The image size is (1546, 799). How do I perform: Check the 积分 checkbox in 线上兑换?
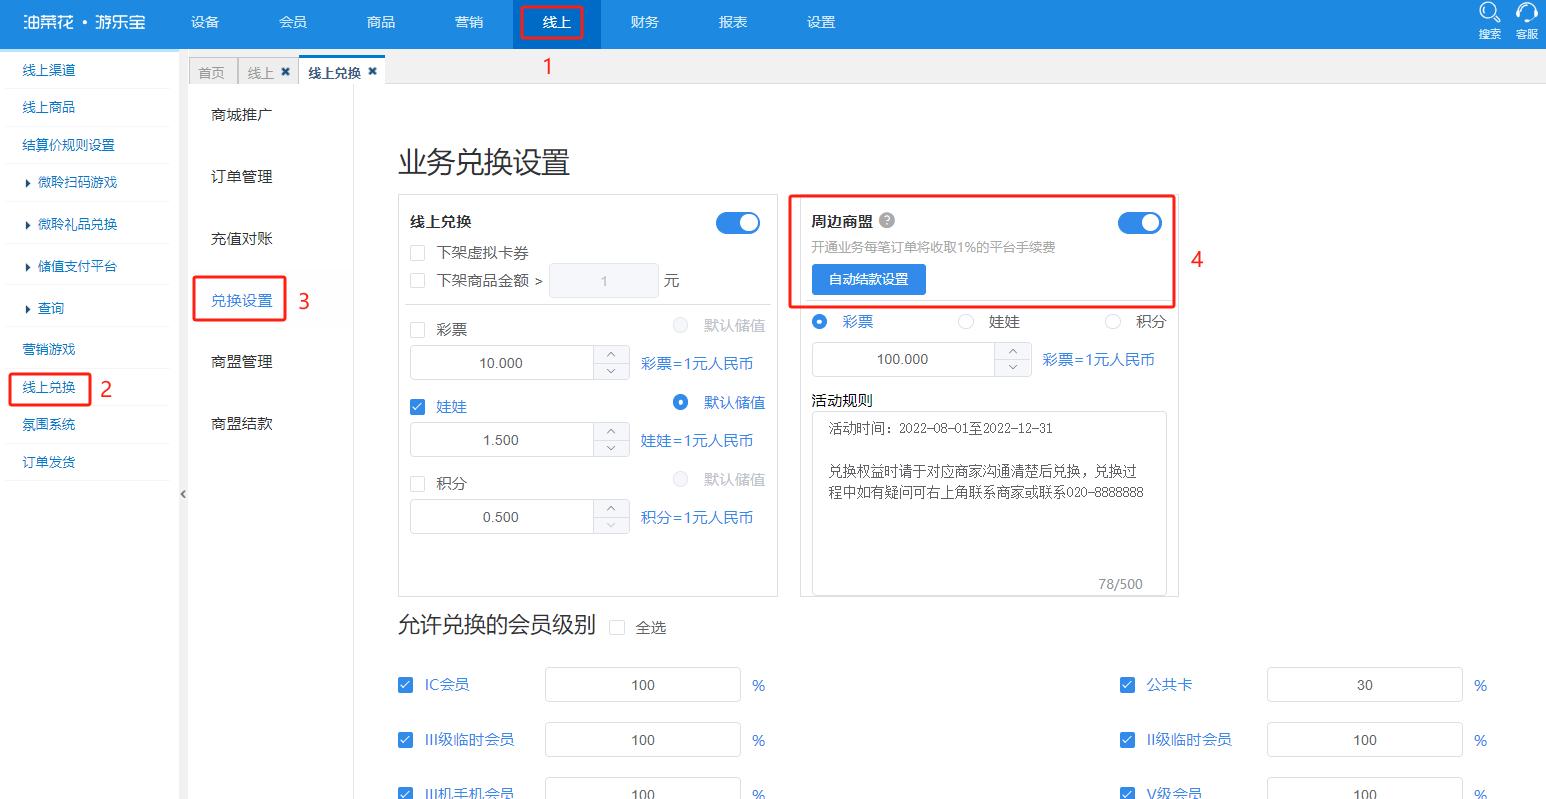point(418,483)
